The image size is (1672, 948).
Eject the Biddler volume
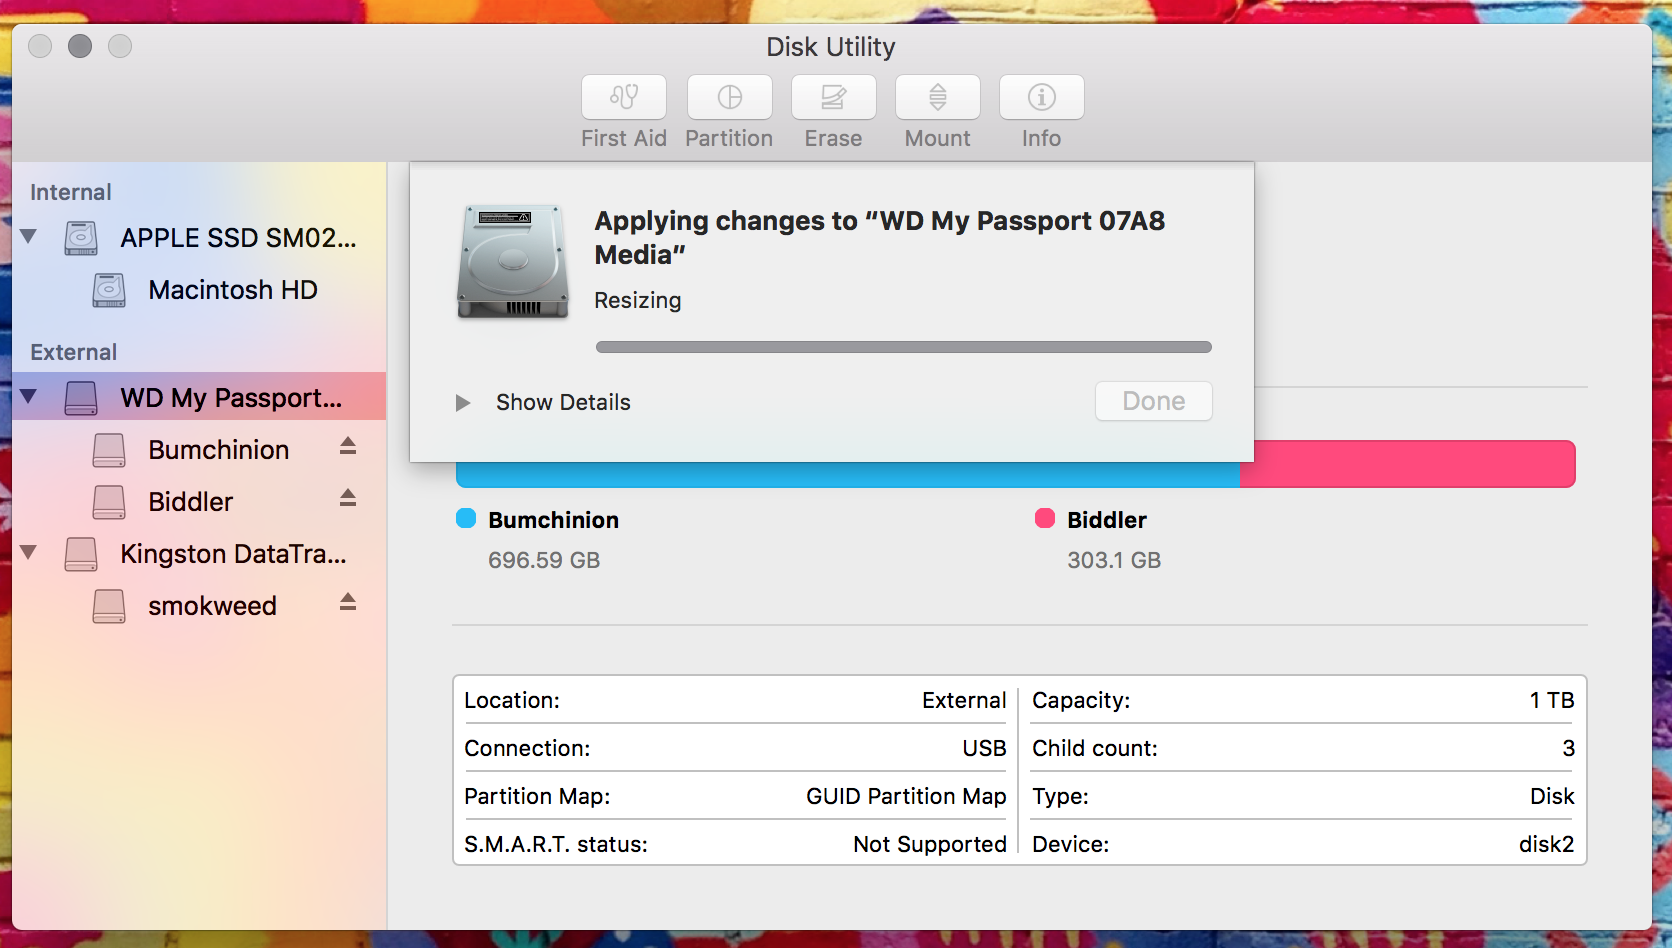(x=347, y=500)
